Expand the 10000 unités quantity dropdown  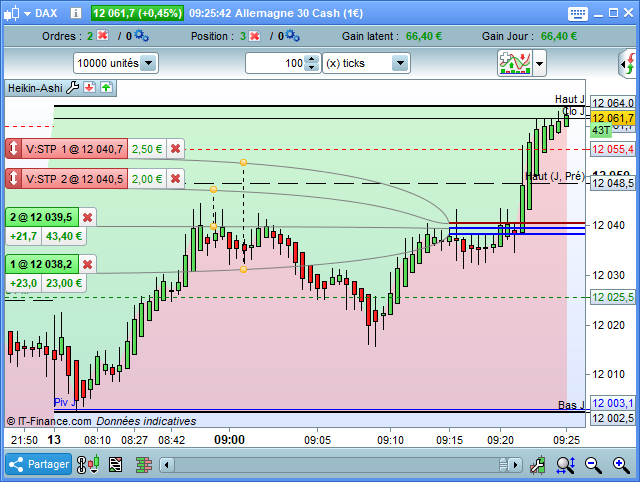coord(149,63)
